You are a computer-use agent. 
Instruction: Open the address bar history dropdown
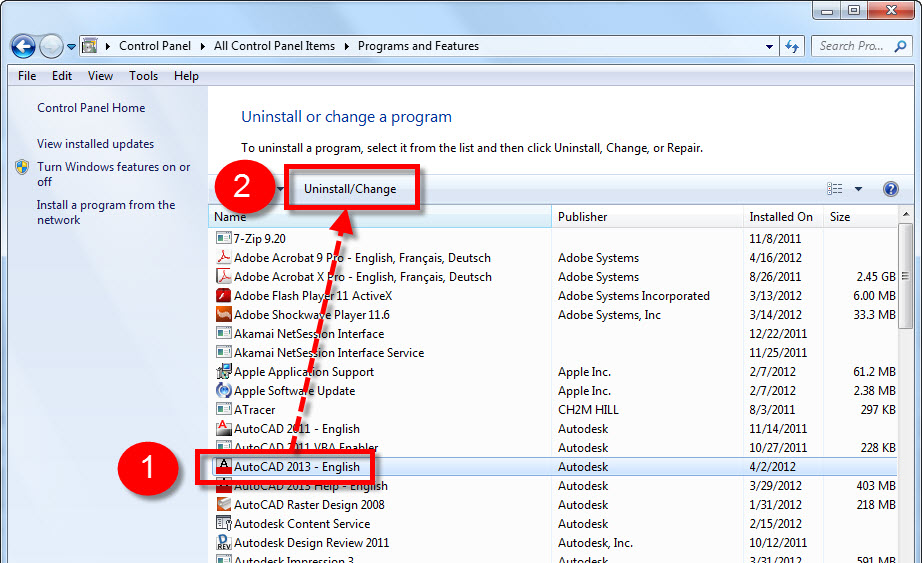[x=769, y=46]
